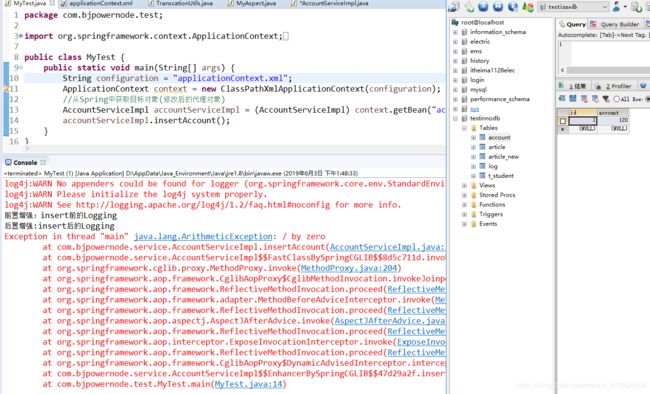This screenshot has height=394, width=650.
Task: Click the fourth result toolbar icon
Action: tap(595, 98)
